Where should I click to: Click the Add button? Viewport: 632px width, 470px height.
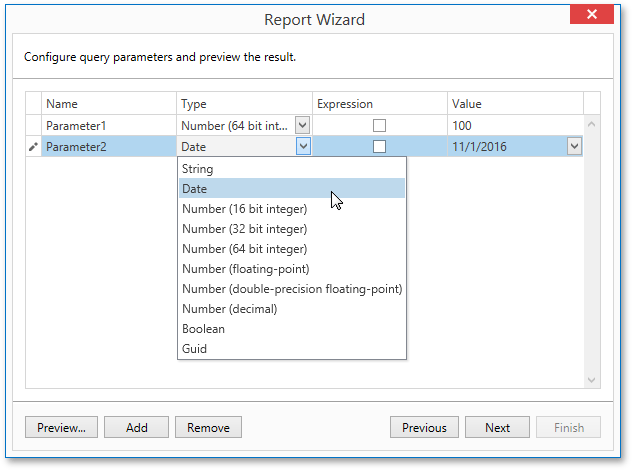point(137,427)
